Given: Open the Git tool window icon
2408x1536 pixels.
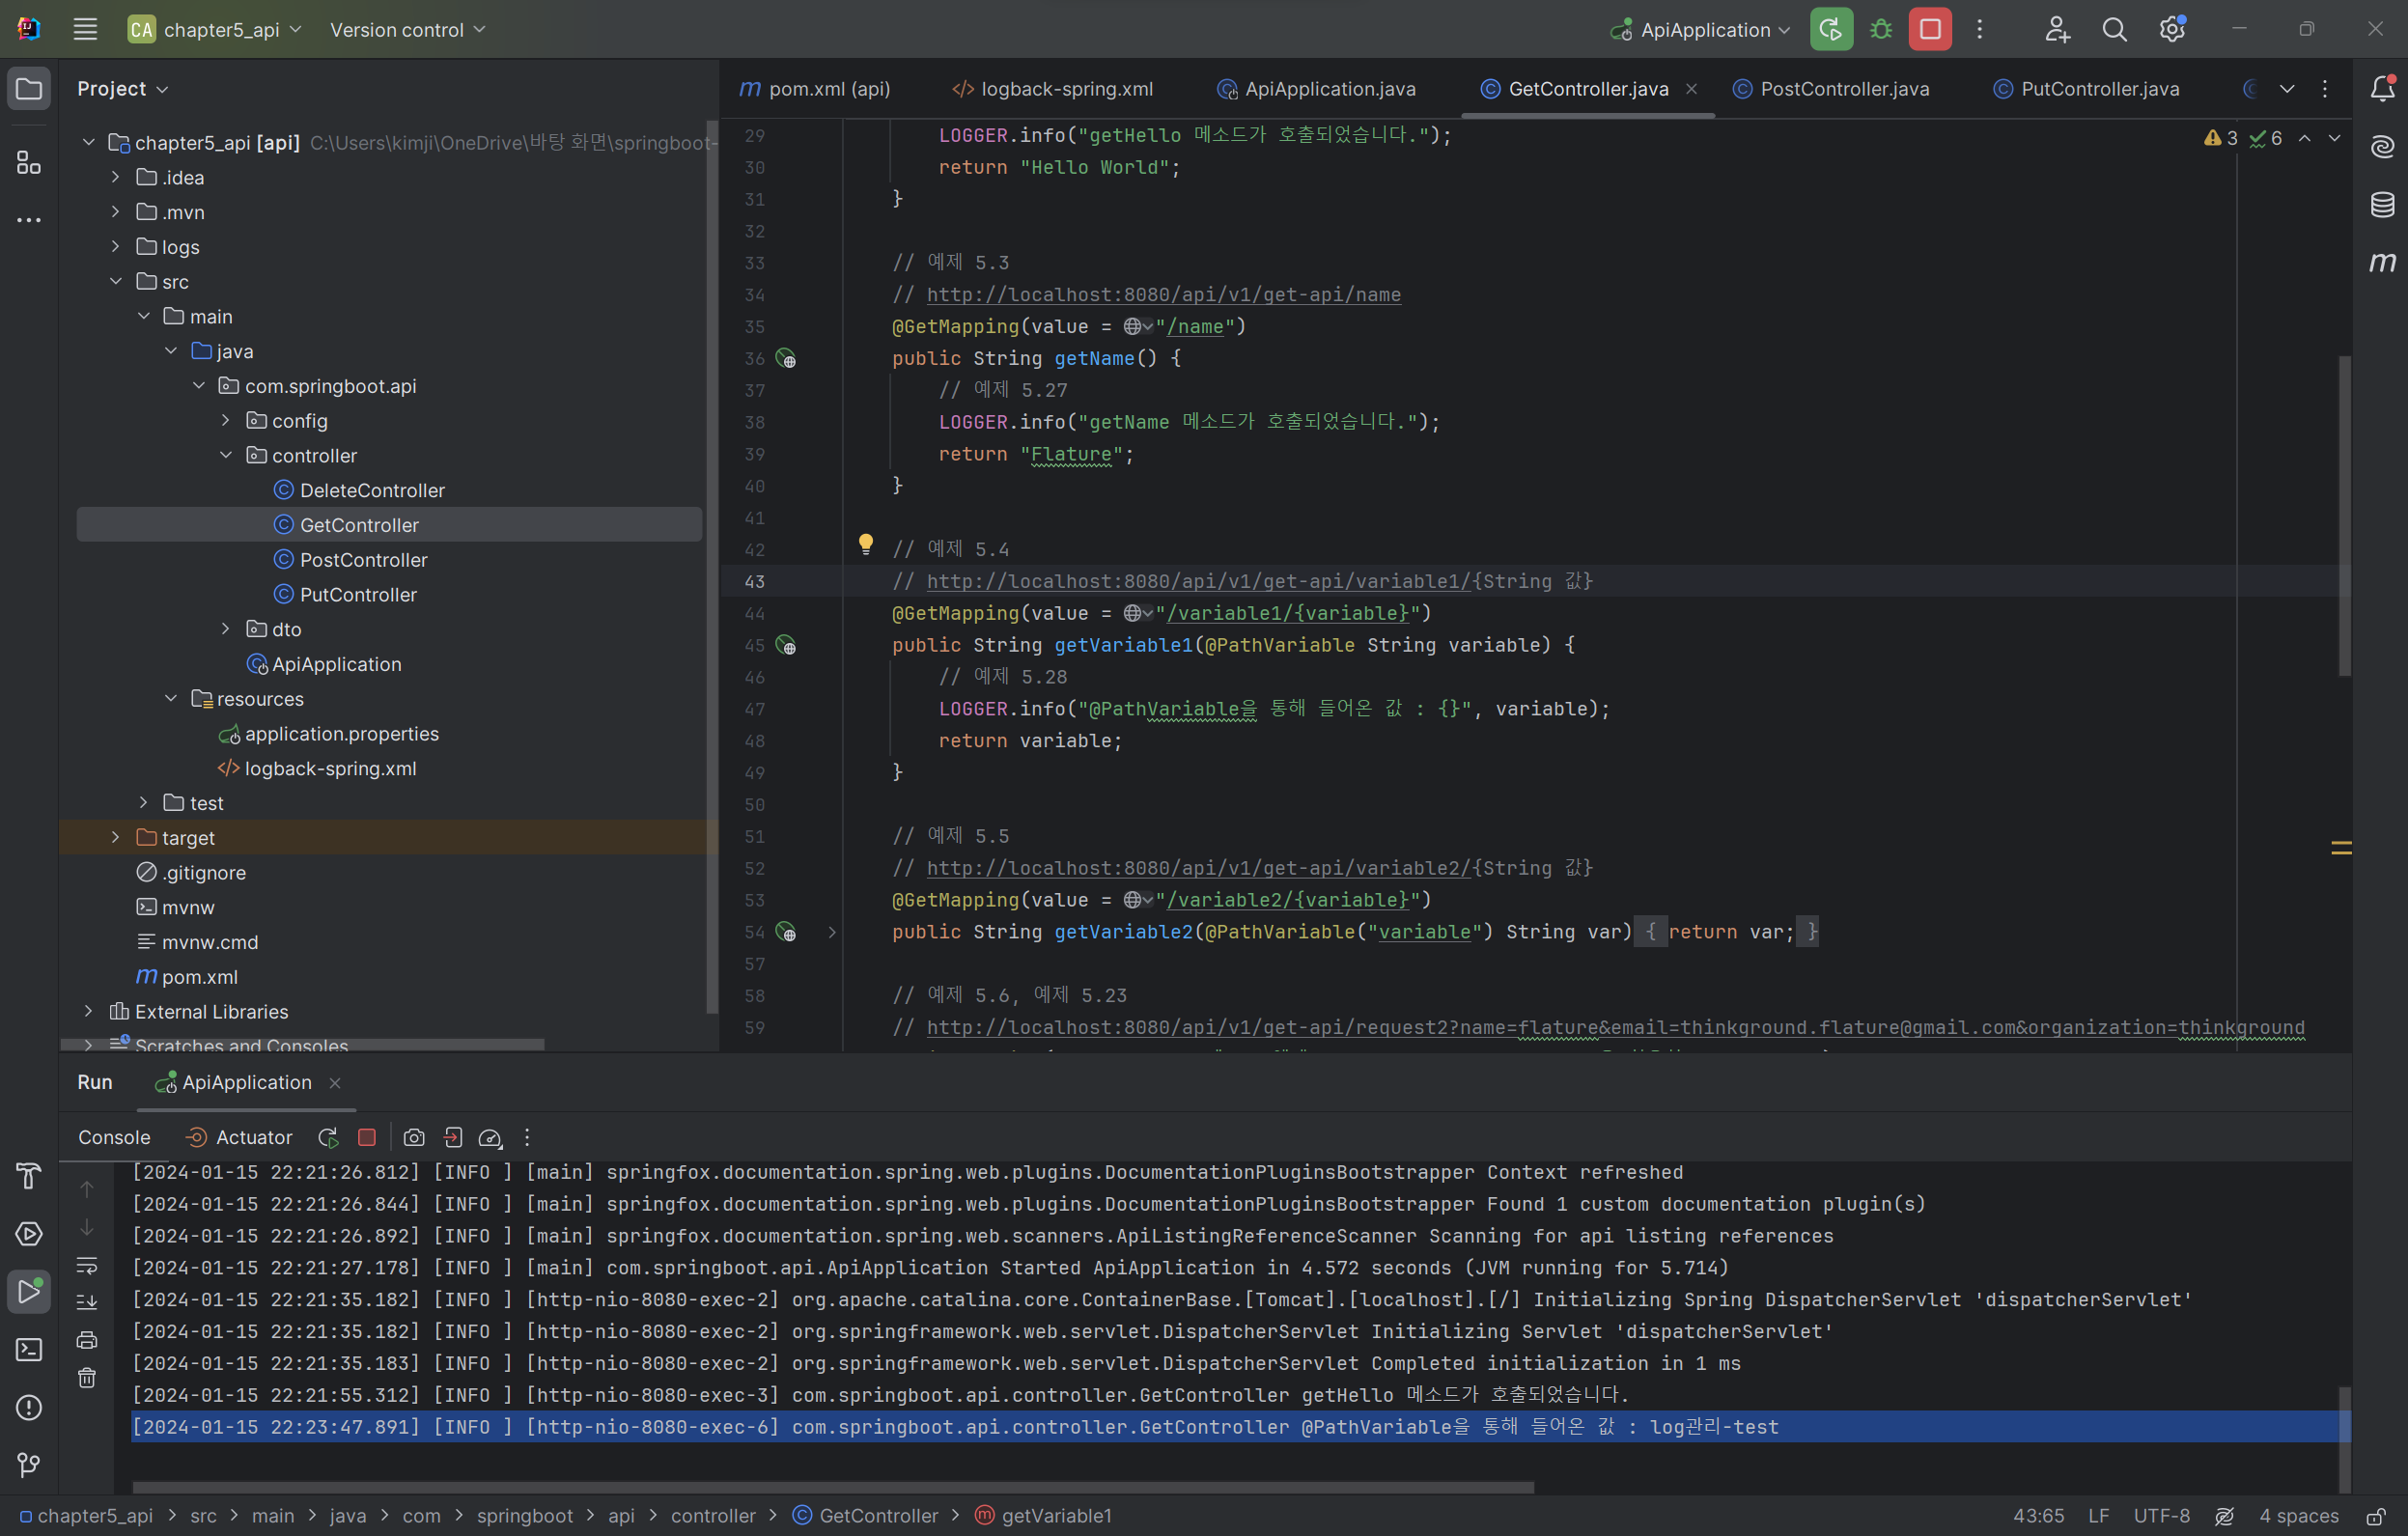Looking at the screenshot, I should [29, 1465].
